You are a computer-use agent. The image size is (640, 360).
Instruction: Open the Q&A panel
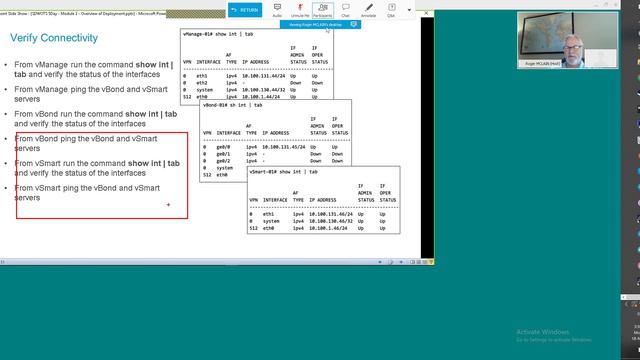391,10
